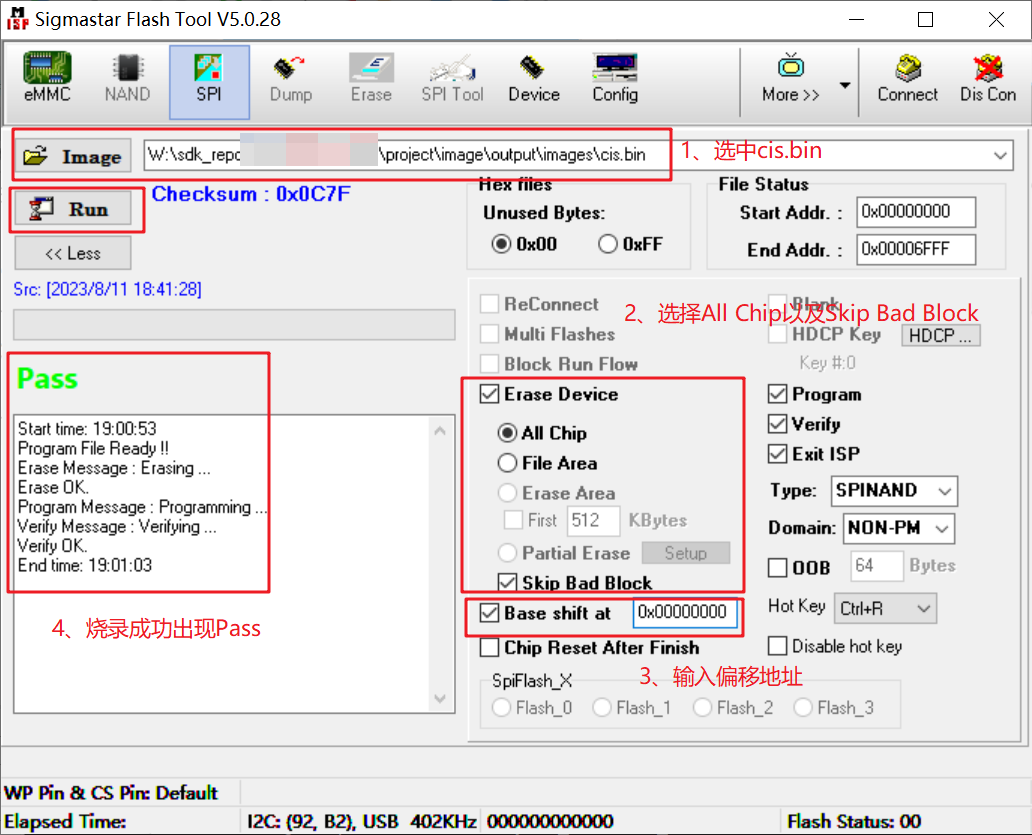Click the 'Erase OK.' log line

point(53,488)
